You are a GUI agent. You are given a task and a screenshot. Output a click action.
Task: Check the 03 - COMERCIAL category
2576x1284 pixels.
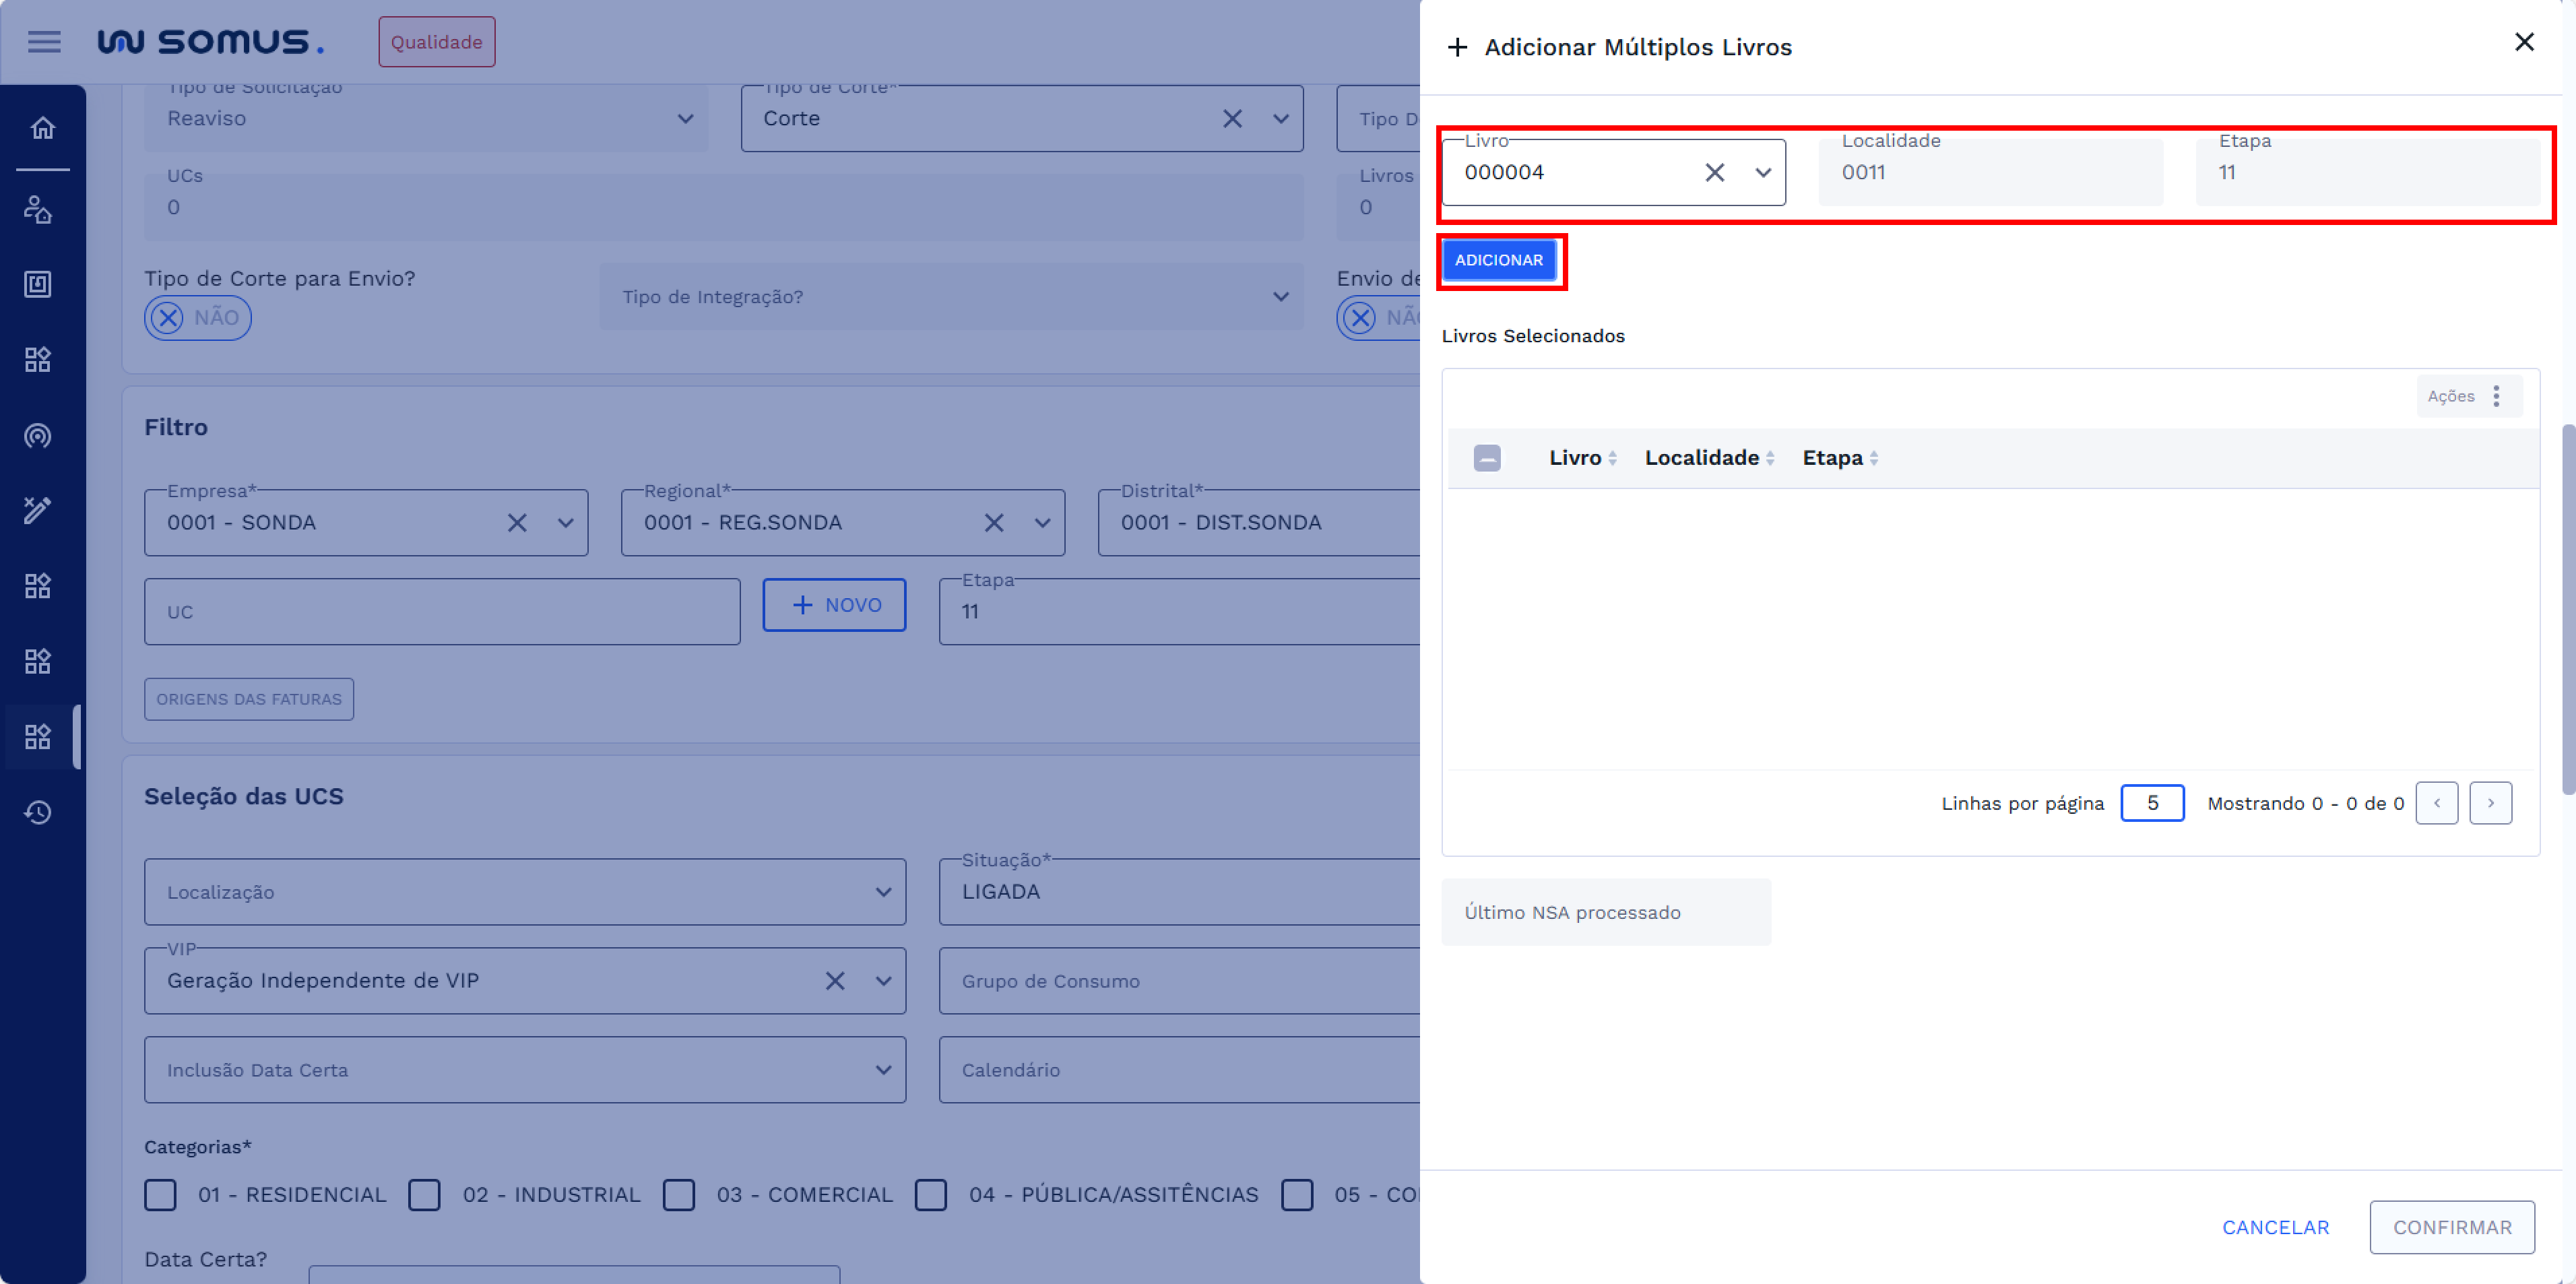coord(679,1194)
